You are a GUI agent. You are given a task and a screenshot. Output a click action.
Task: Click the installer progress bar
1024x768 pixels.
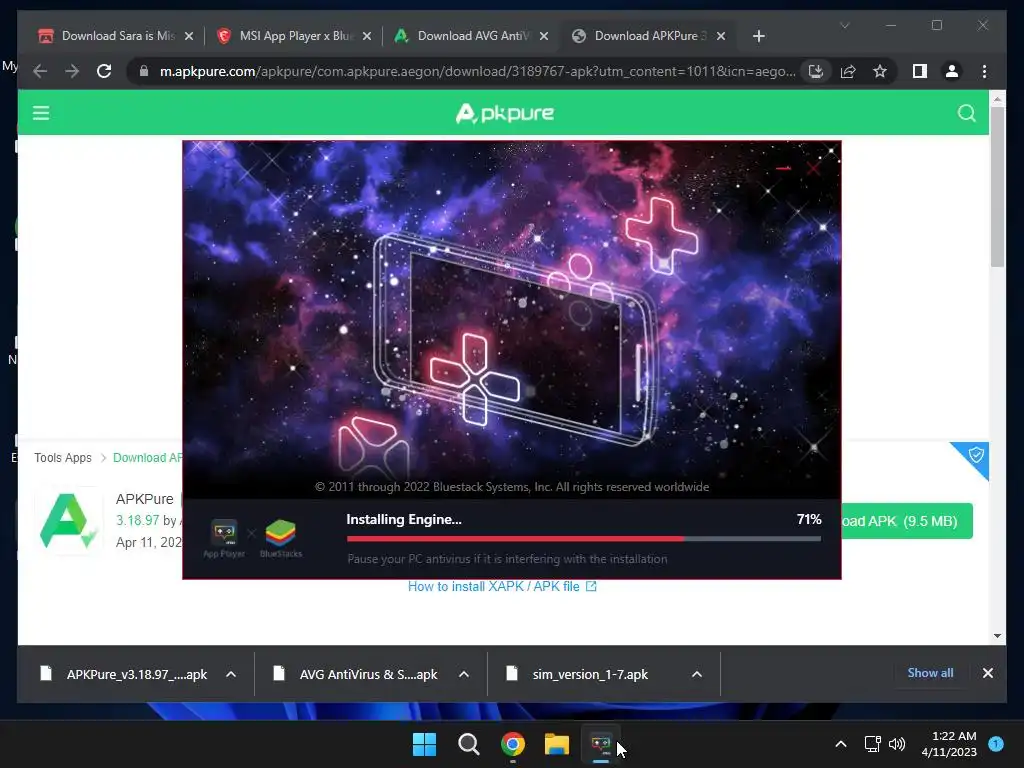[584, 539]
